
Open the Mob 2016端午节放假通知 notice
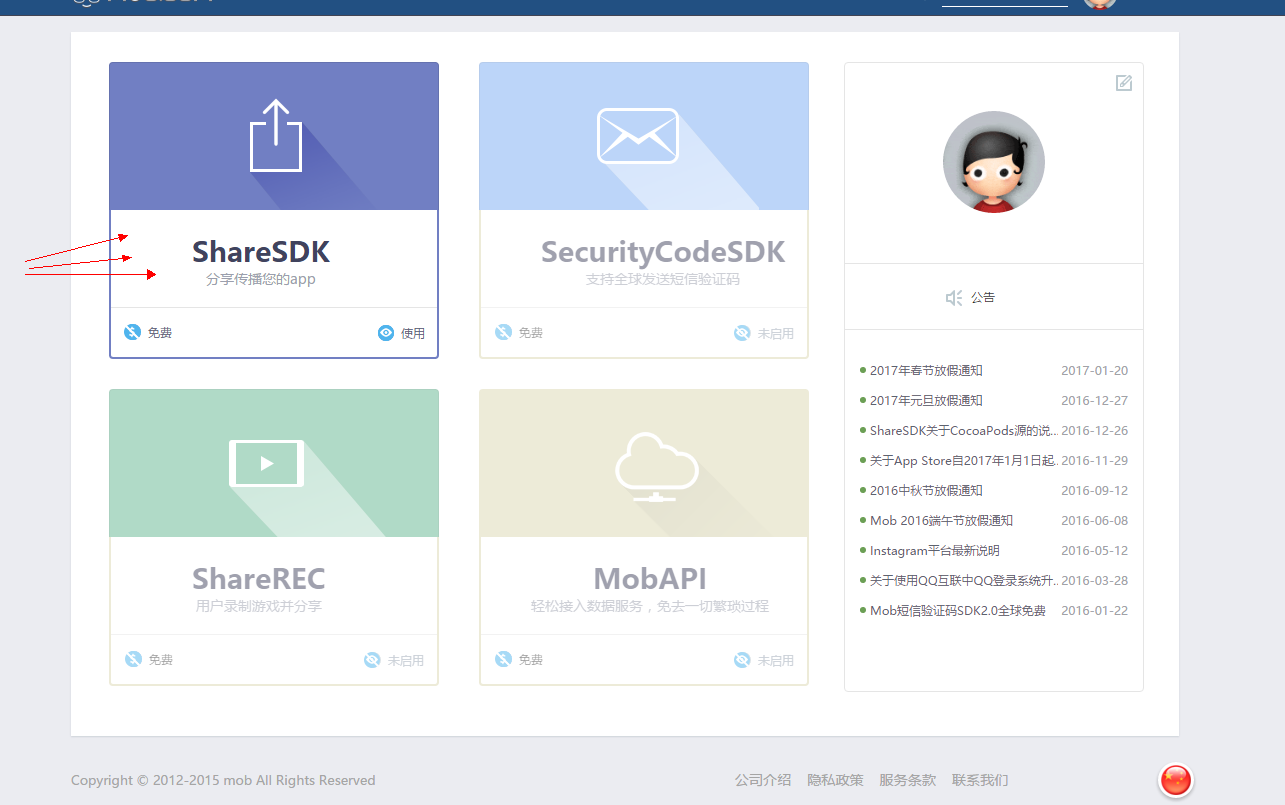tap(941, 521)
